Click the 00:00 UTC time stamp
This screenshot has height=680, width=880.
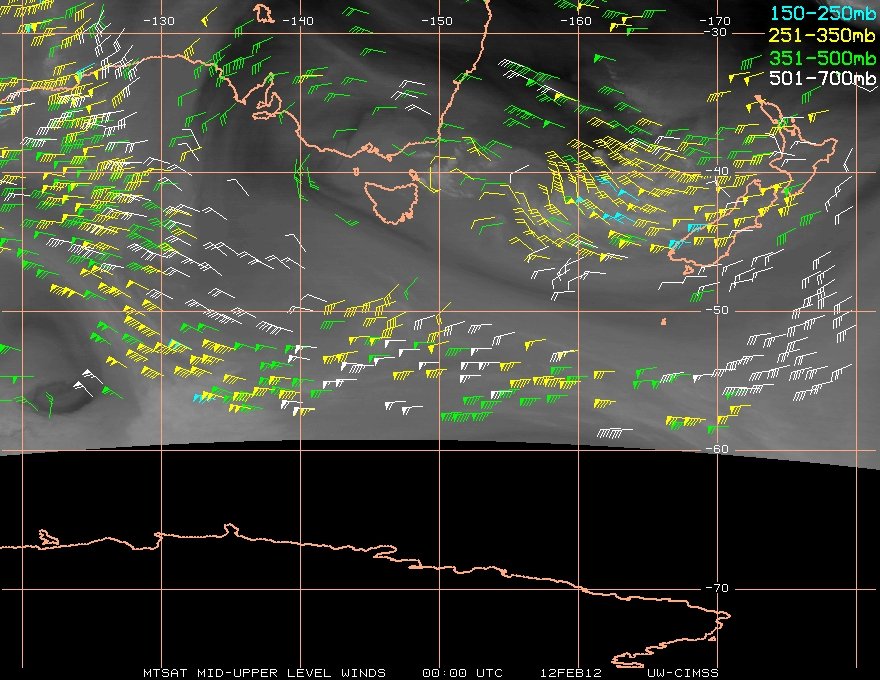click(x=462, y=673)
